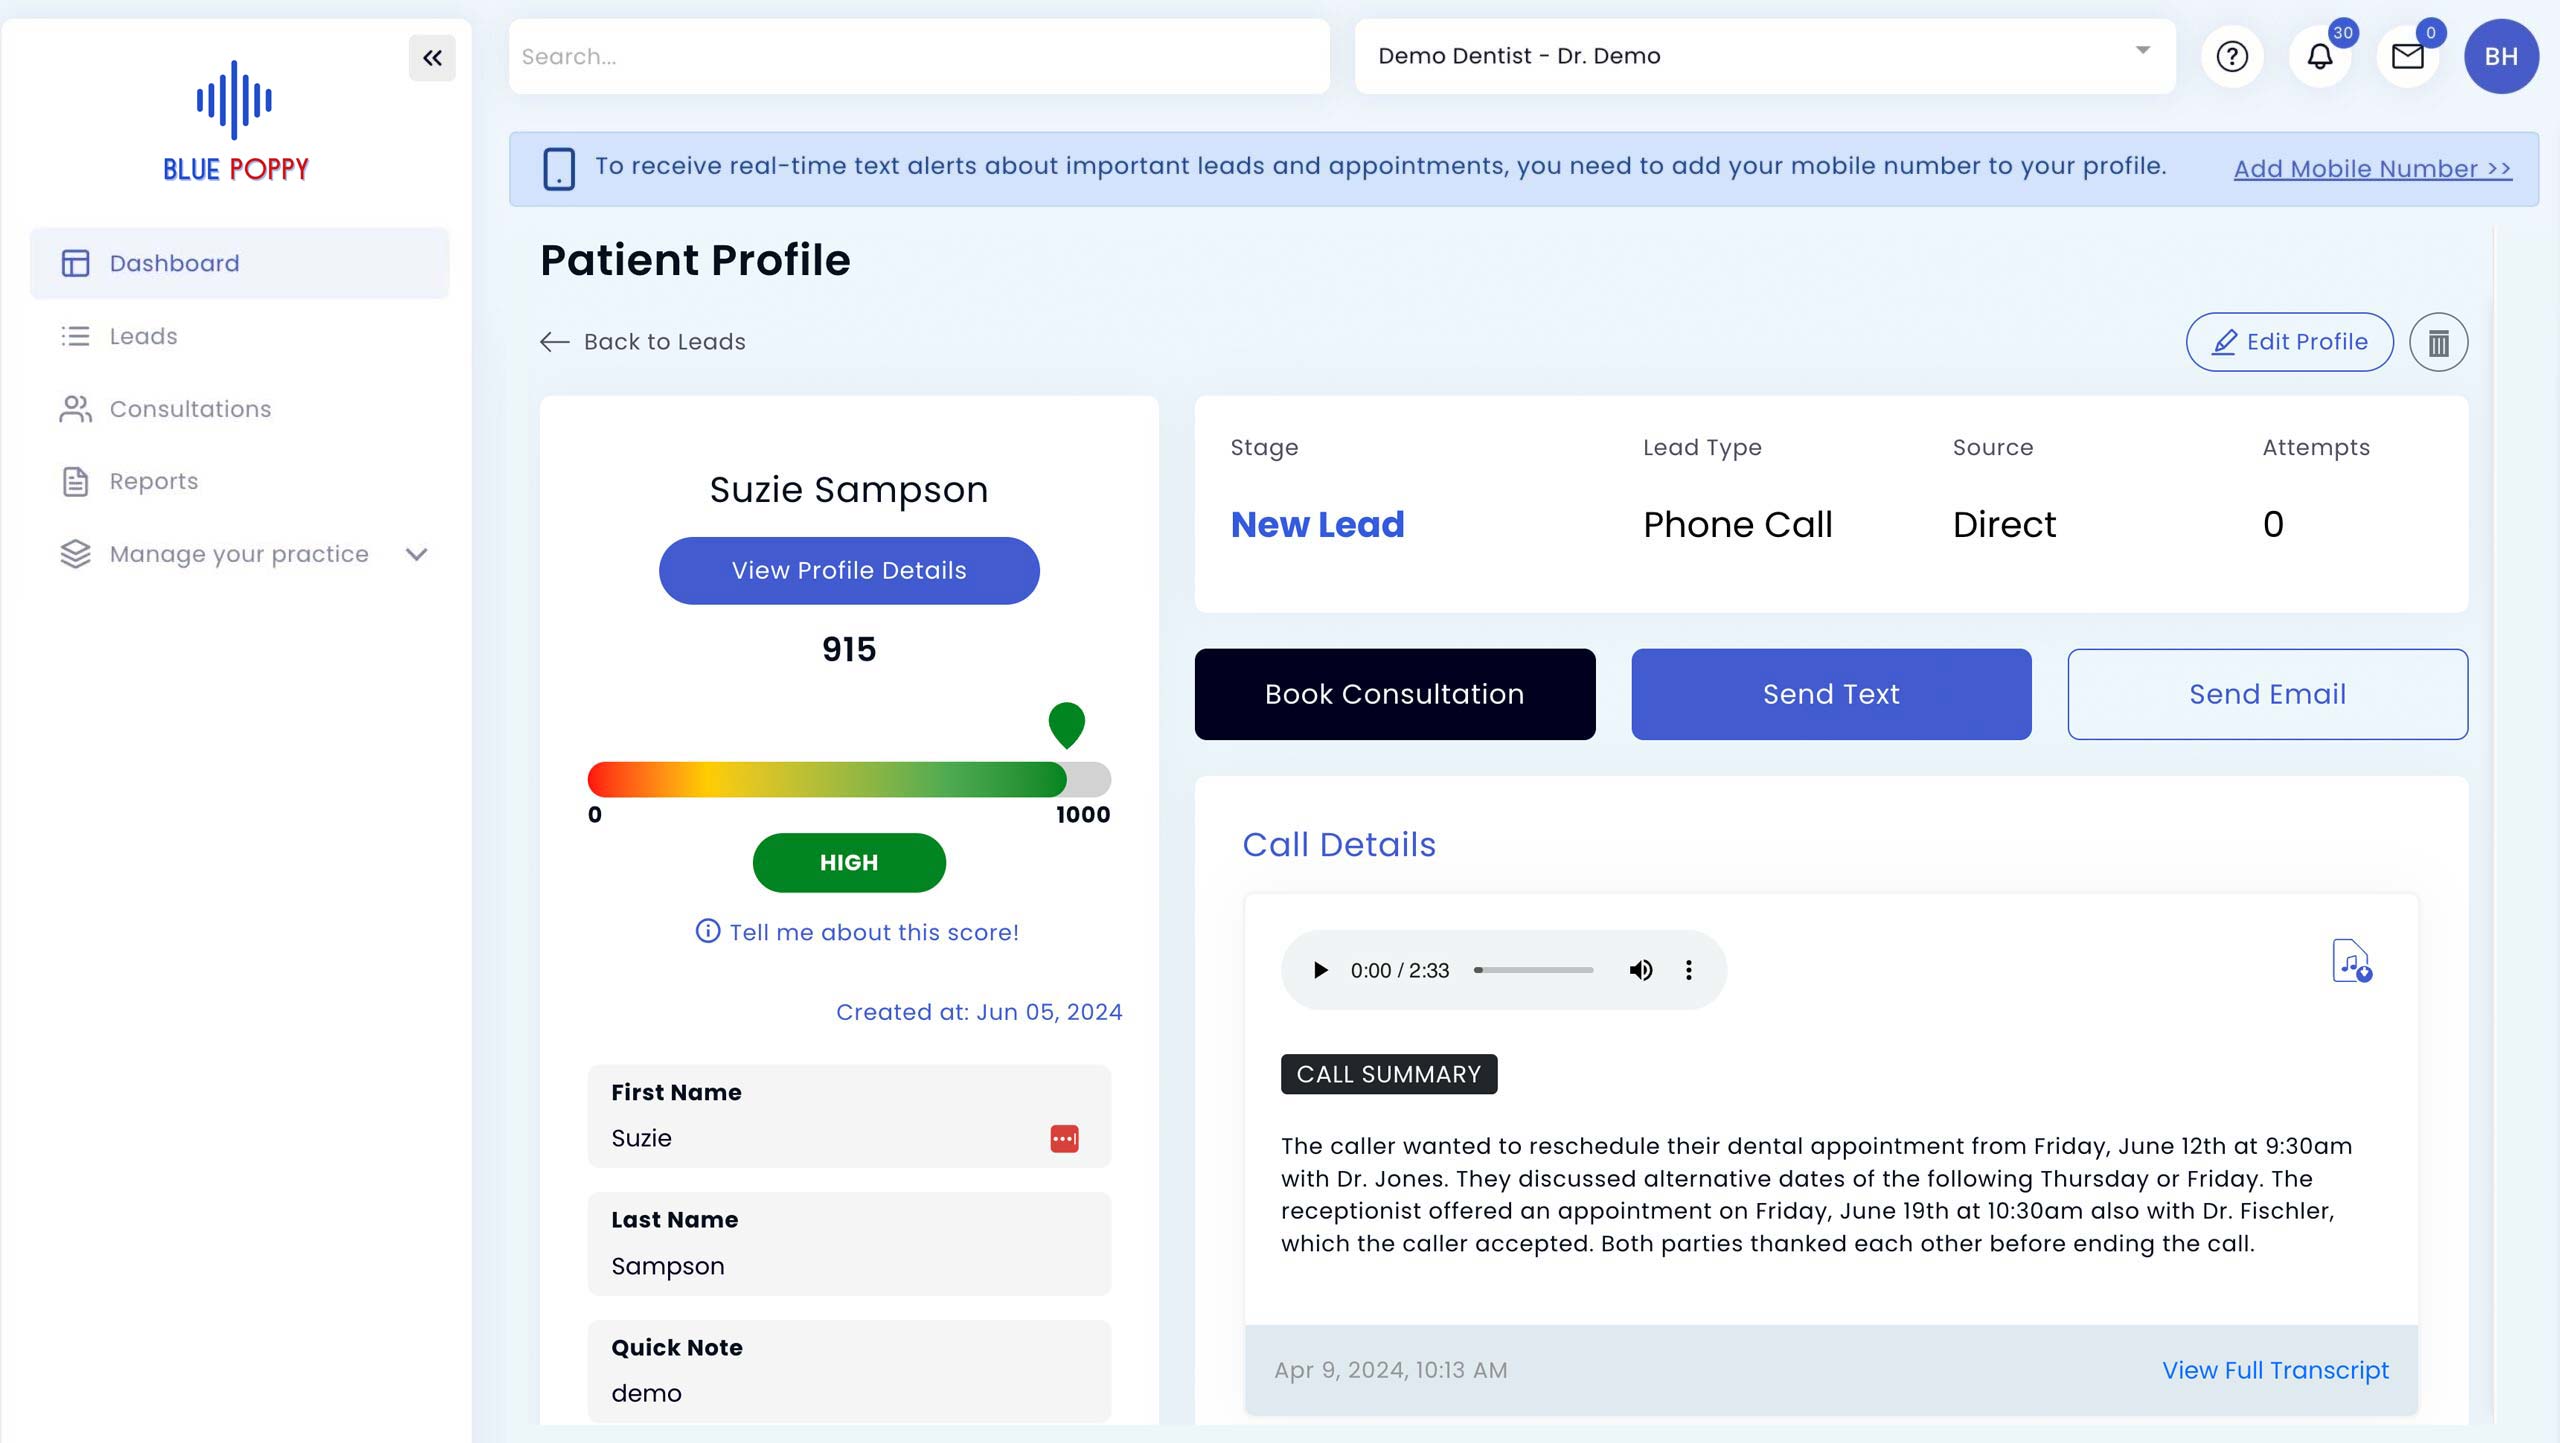
Task: Open the mail inbox icon
Action: (2408, 57)
